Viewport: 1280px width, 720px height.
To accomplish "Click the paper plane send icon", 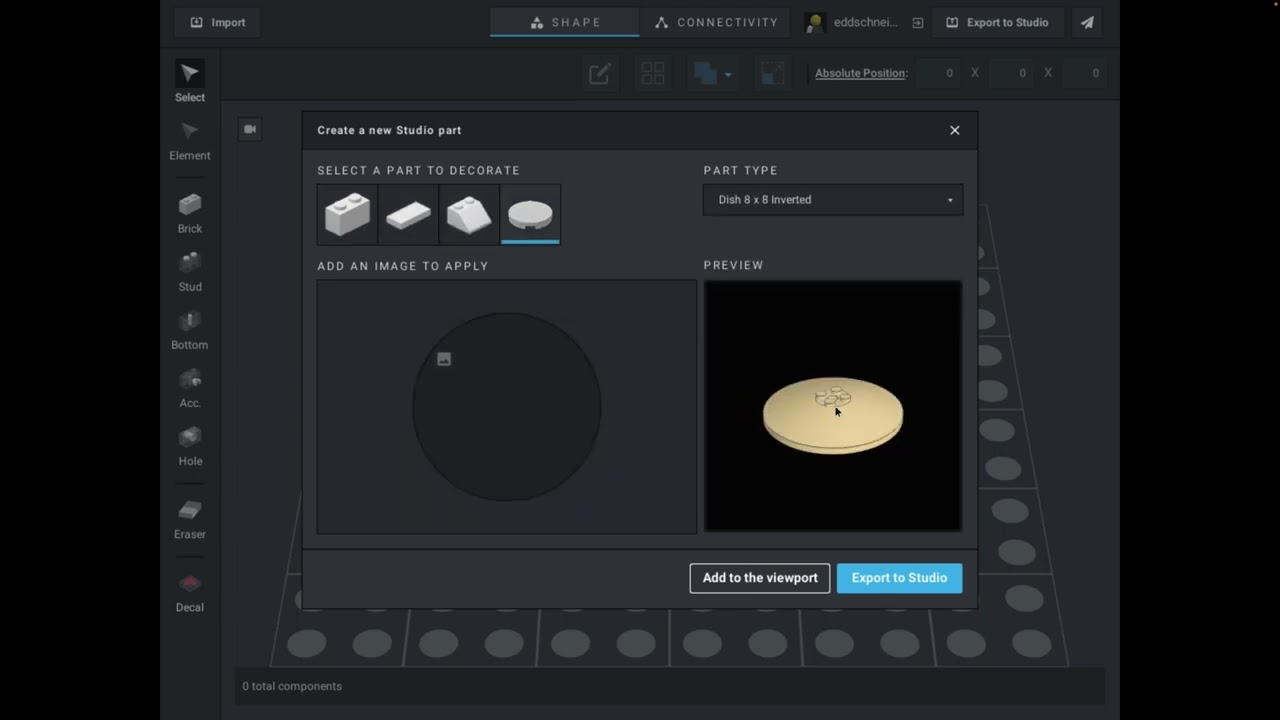I will pyautogui.click(x=1087, y=22).
